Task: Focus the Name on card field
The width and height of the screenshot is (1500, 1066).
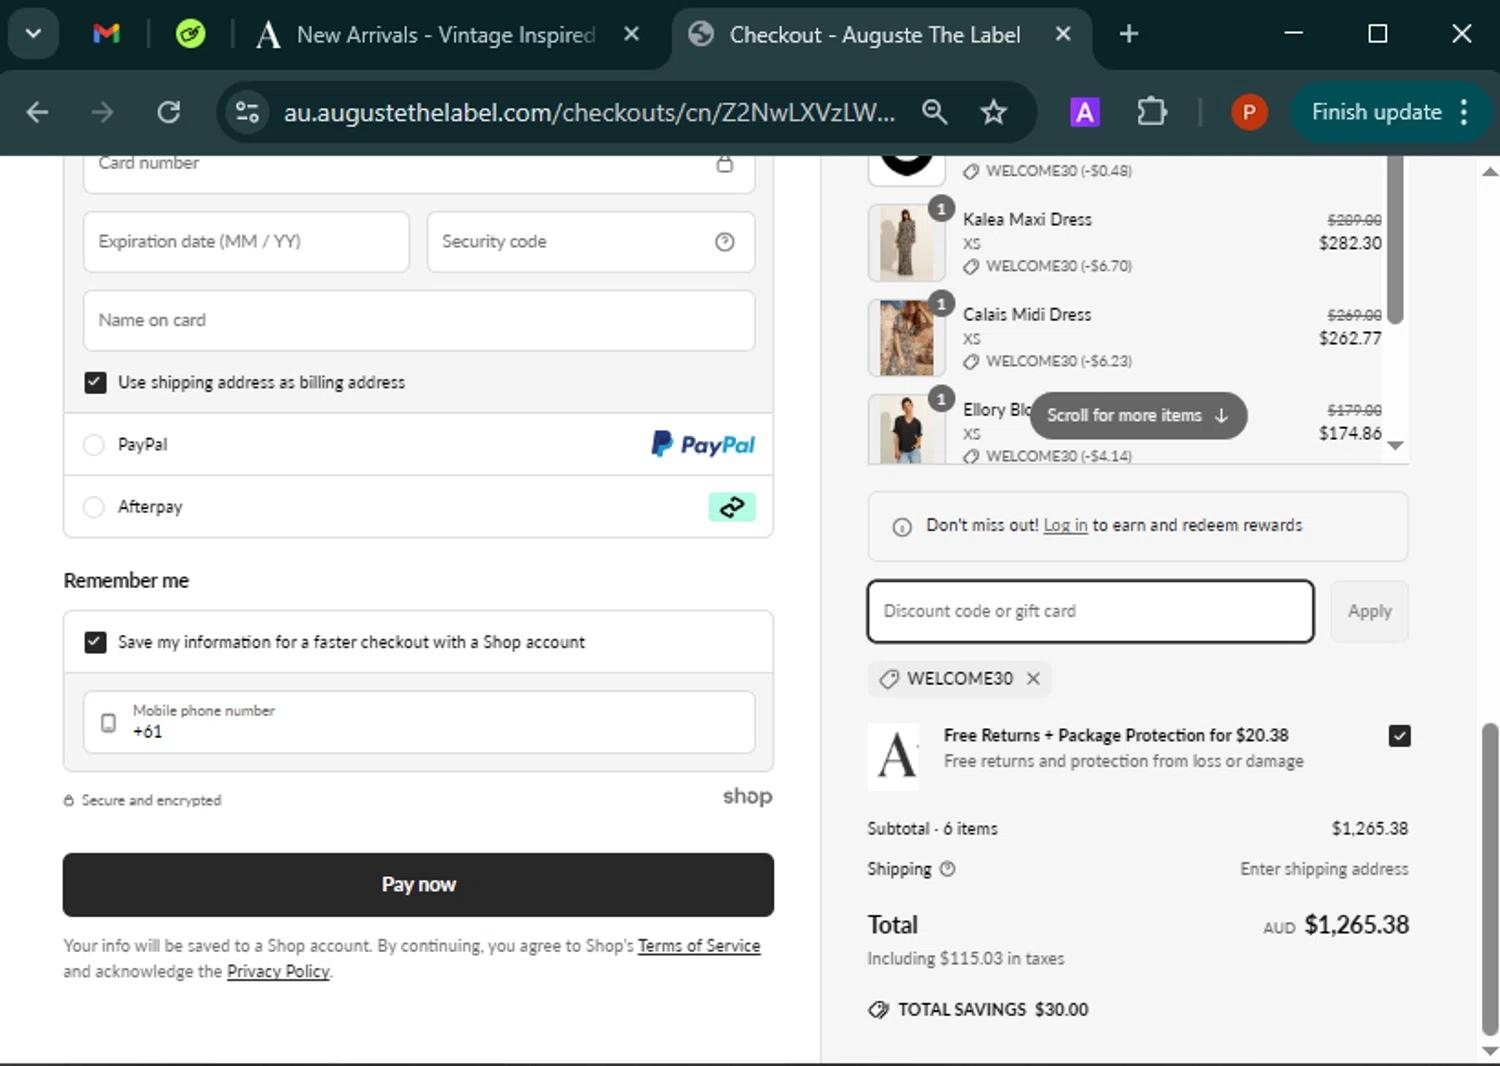Action: [419, 320]
